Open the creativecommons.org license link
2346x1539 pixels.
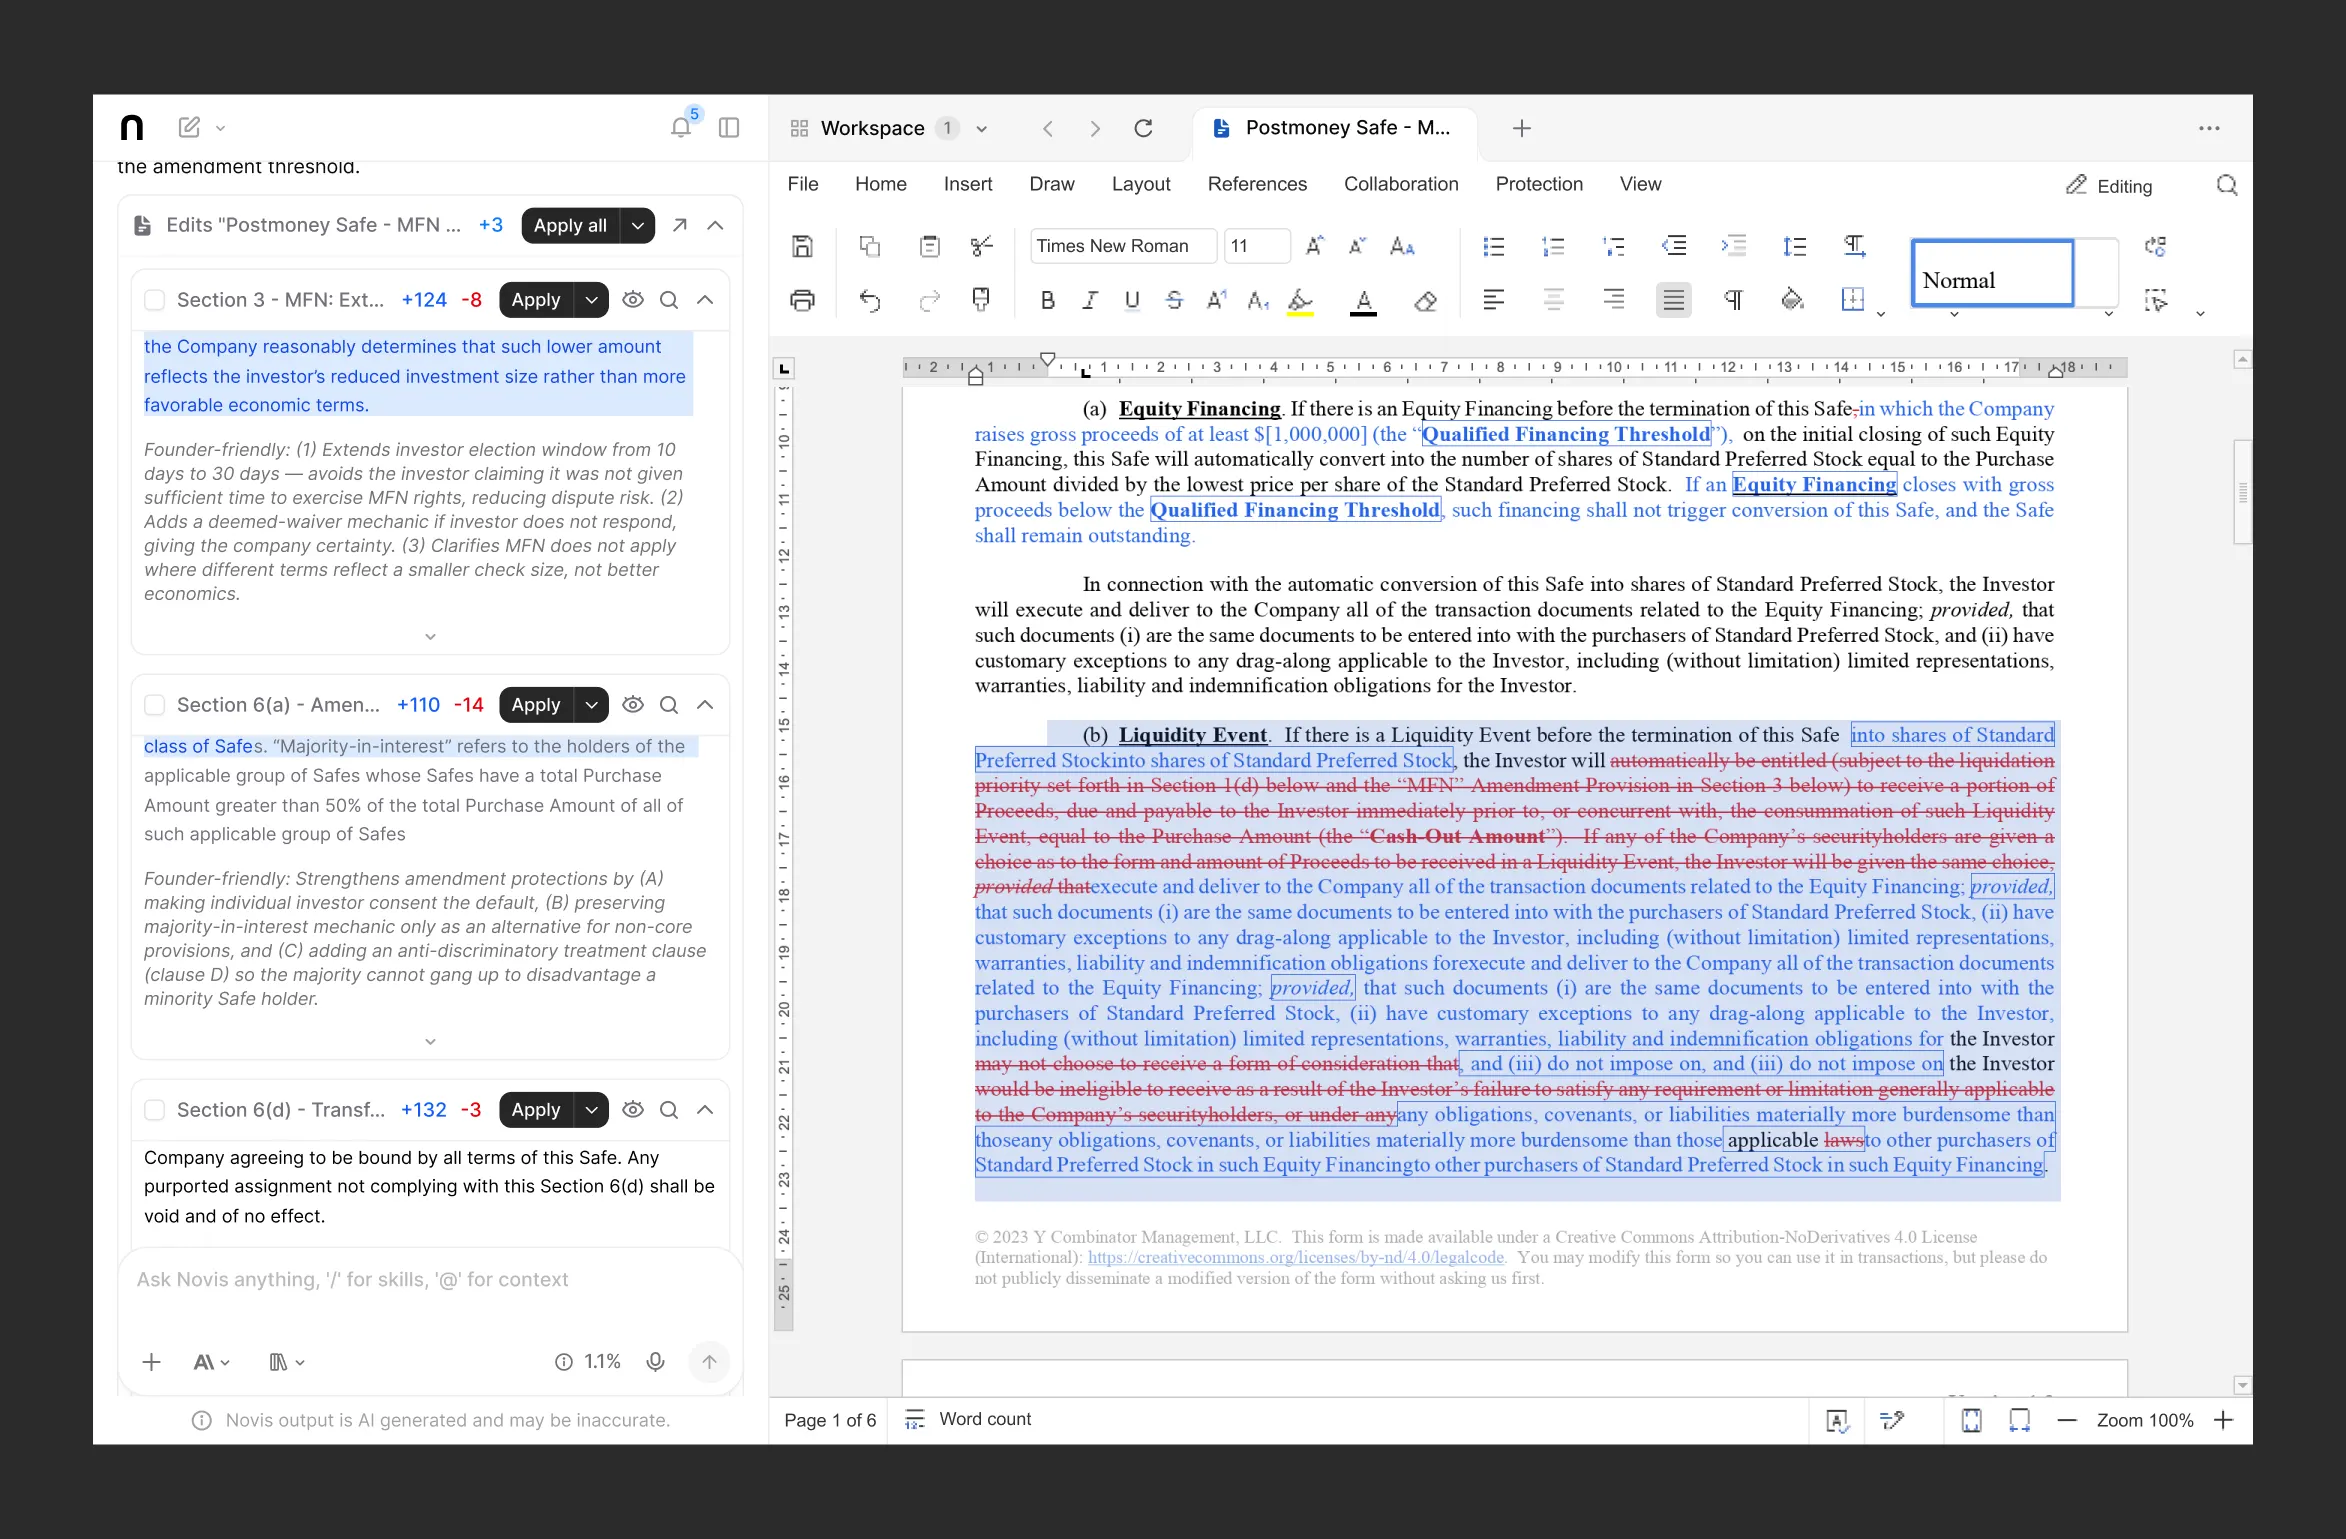point(1296,1258)
